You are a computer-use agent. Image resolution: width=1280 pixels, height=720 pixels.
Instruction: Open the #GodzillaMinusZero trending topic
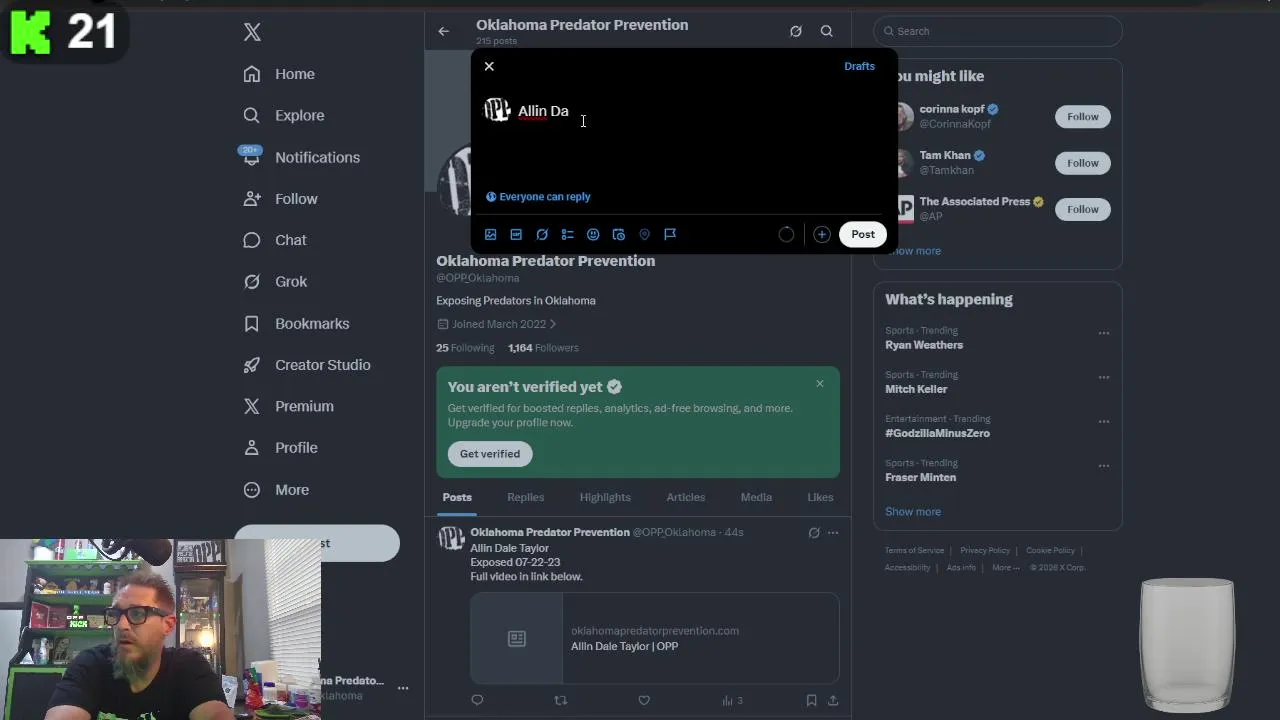pyautogui.click(x=937, y=433)
